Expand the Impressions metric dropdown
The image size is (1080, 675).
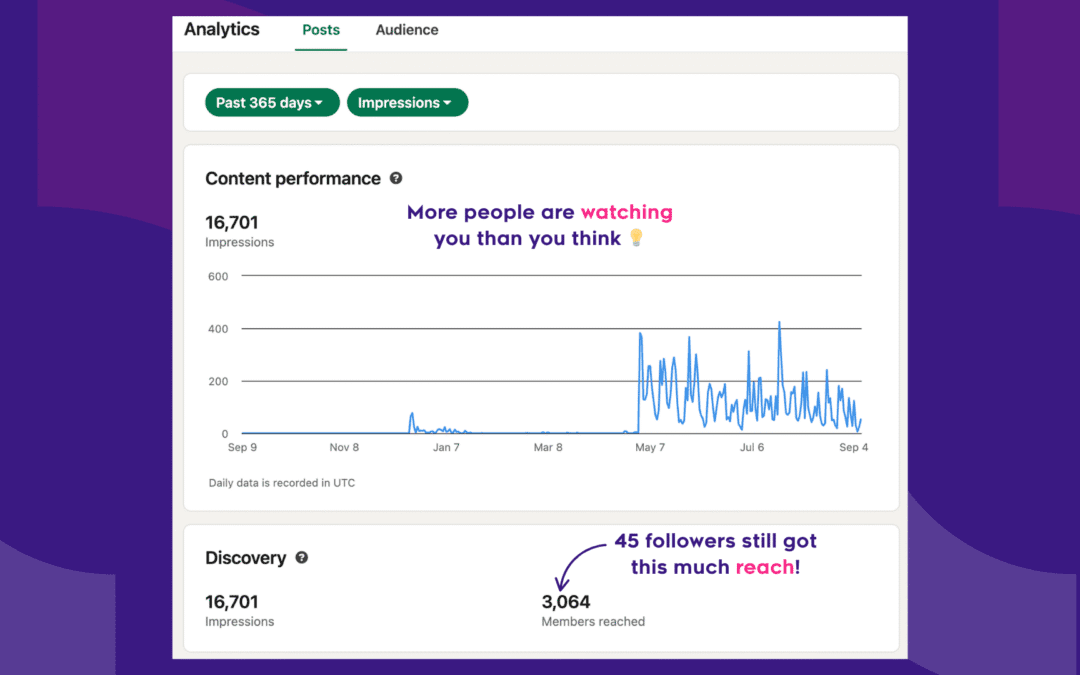coord(407,103)
